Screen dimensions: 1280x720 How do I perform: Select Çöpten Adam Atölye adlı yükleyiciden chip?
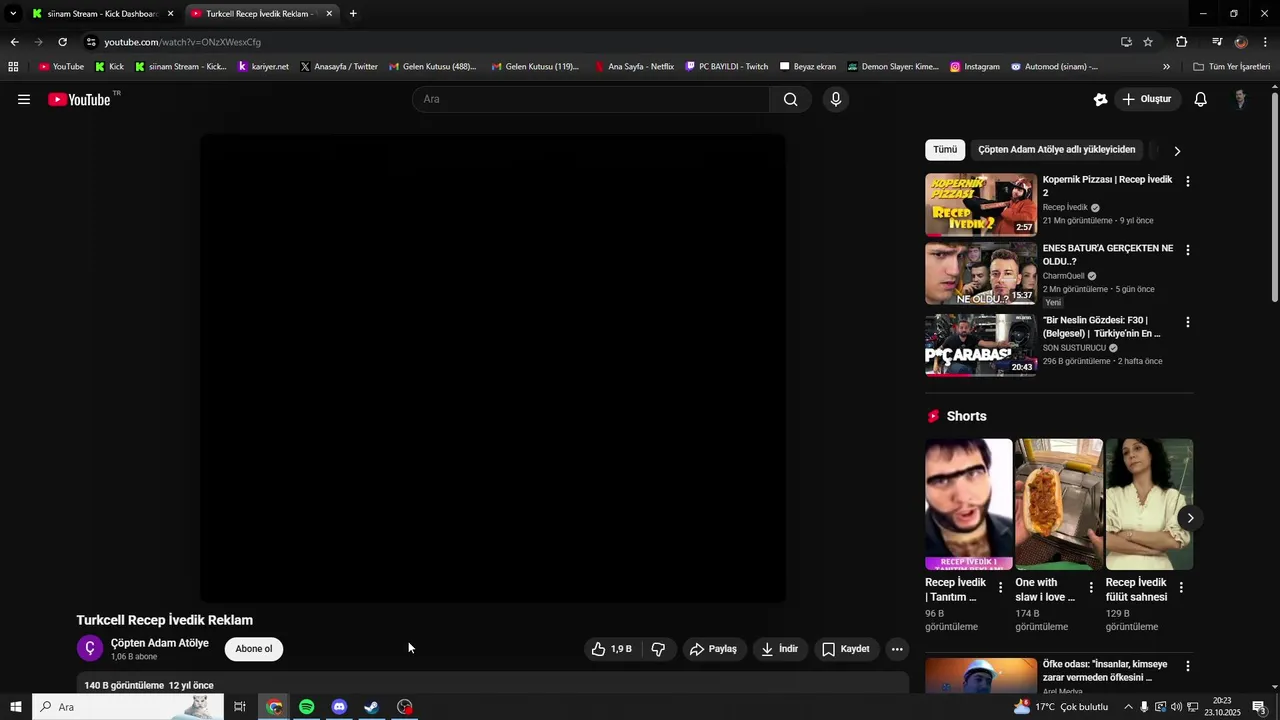pos(1057,150)
